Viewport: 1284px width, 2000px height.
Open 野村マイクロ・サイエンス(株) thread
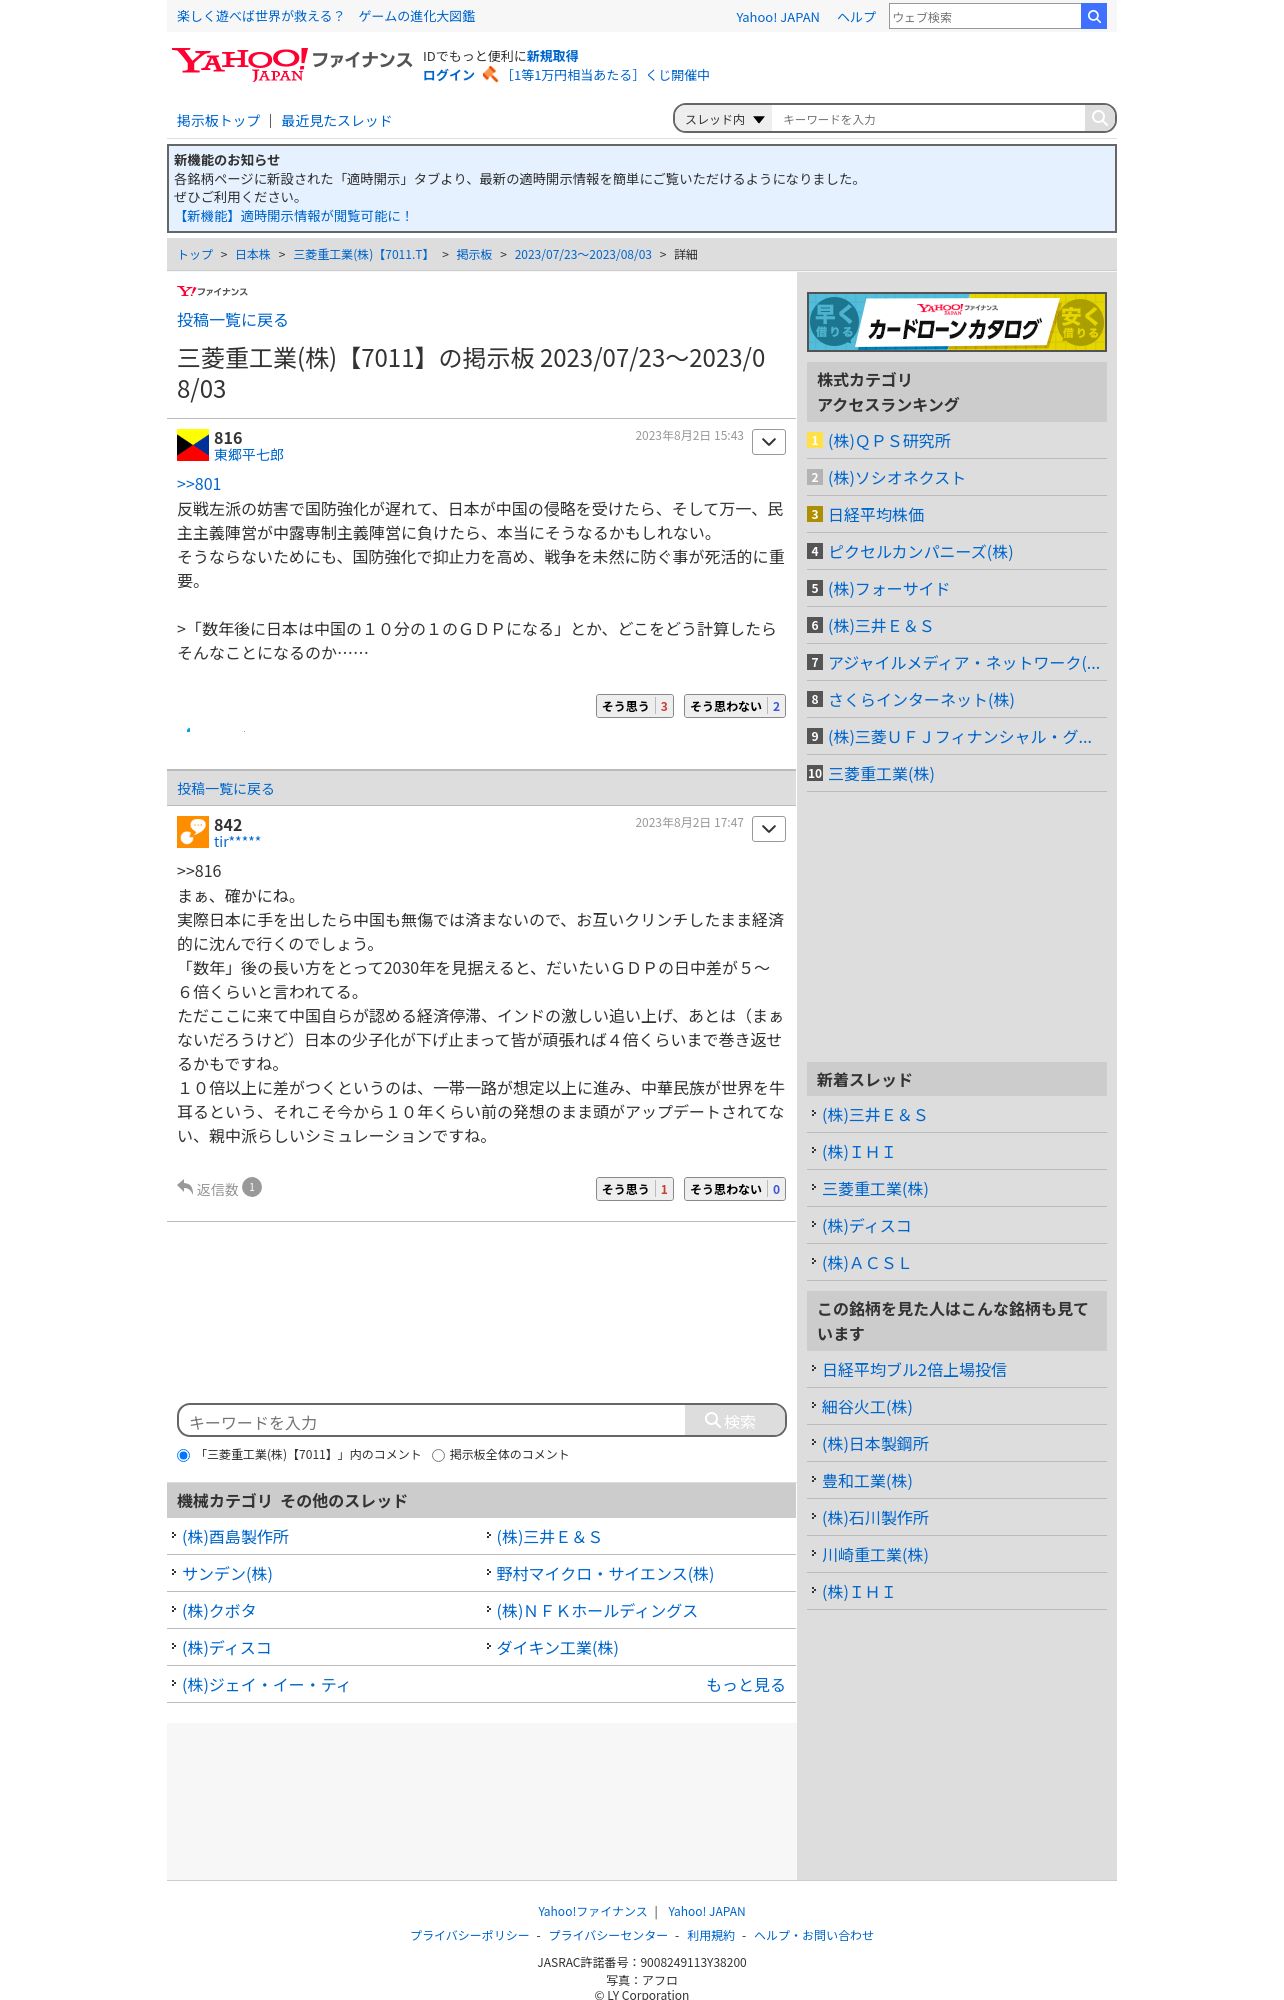click(x=605, y=1574)
